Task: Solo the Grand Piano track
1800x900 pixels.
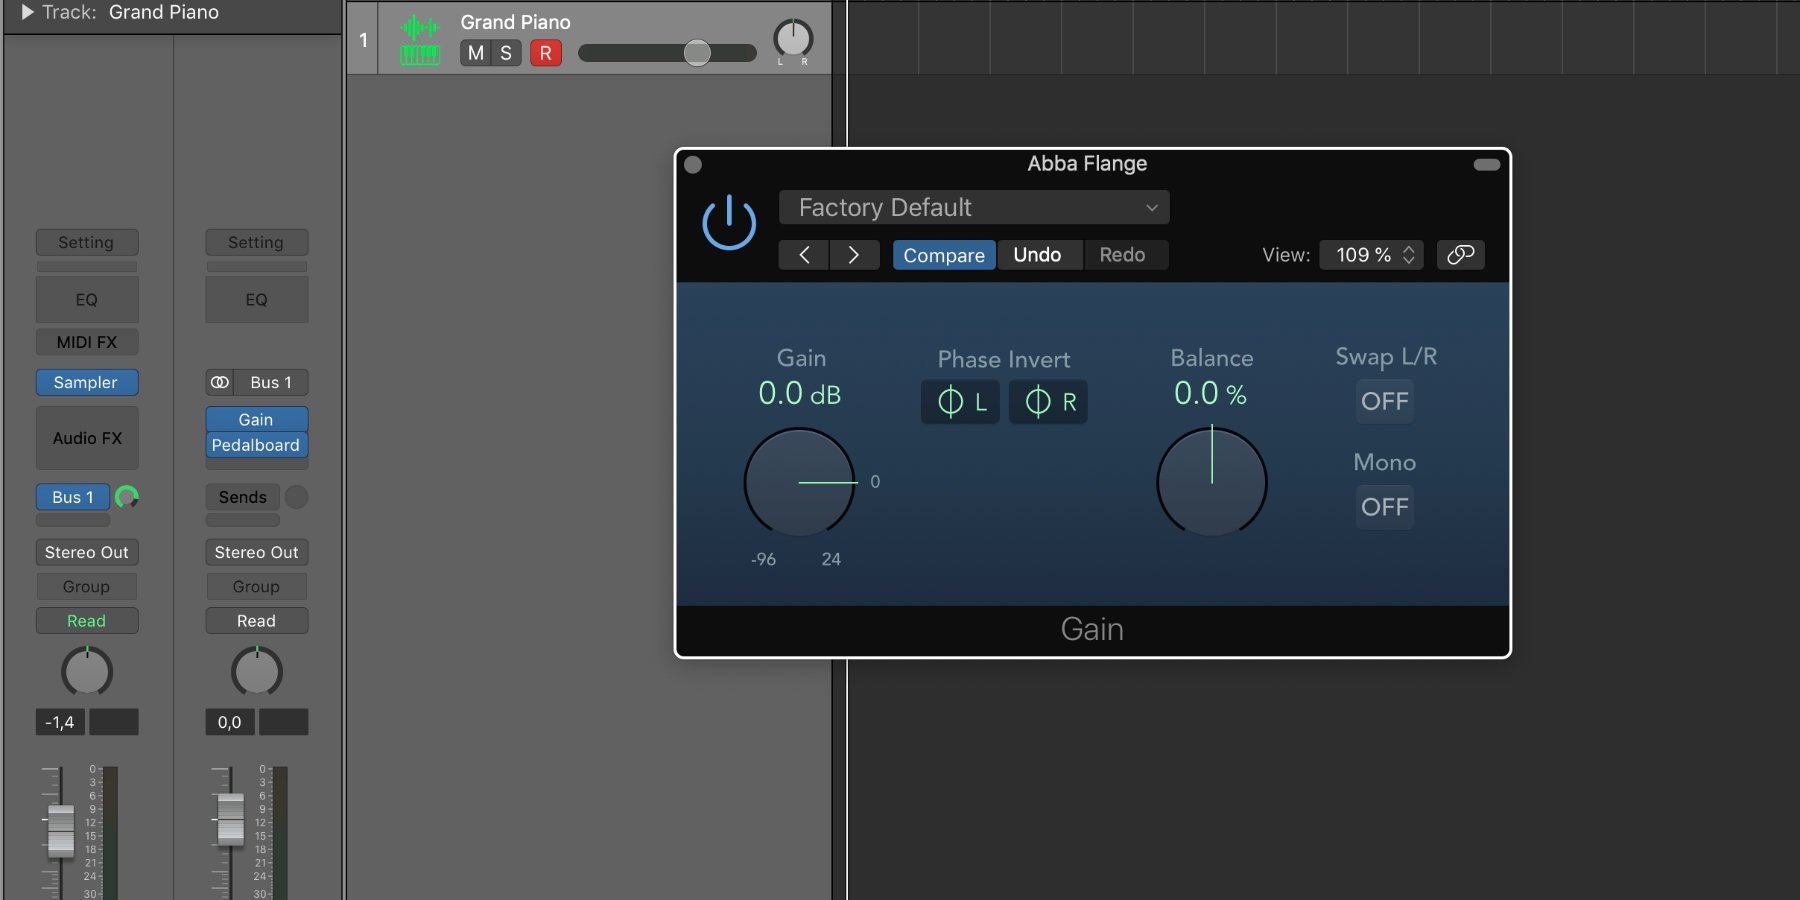Action: pyautogui.click(x=506, y=53)
